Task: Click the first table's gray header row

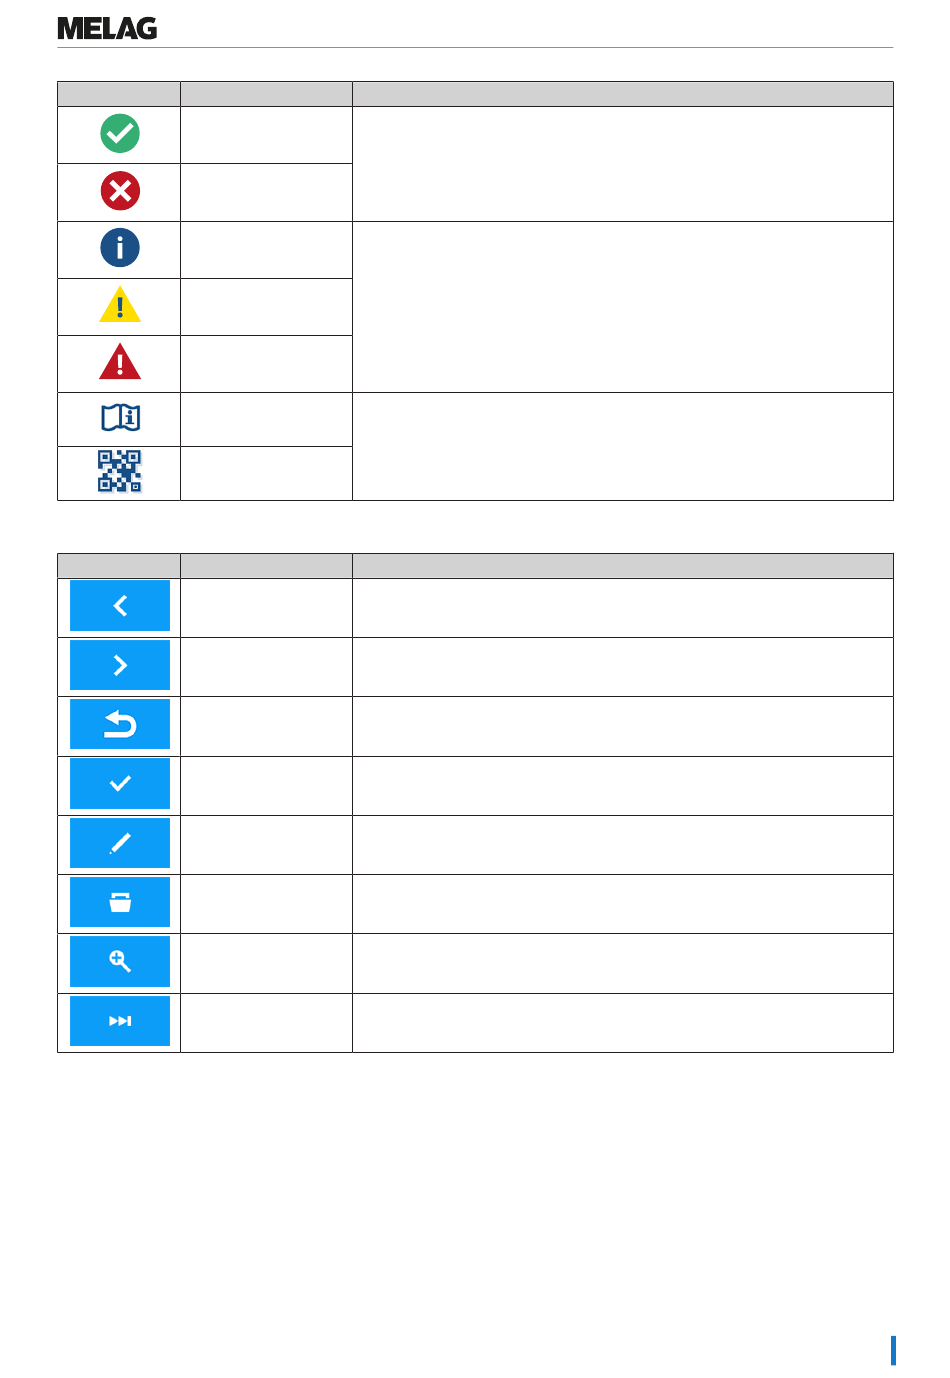Action: pos(475,94)
